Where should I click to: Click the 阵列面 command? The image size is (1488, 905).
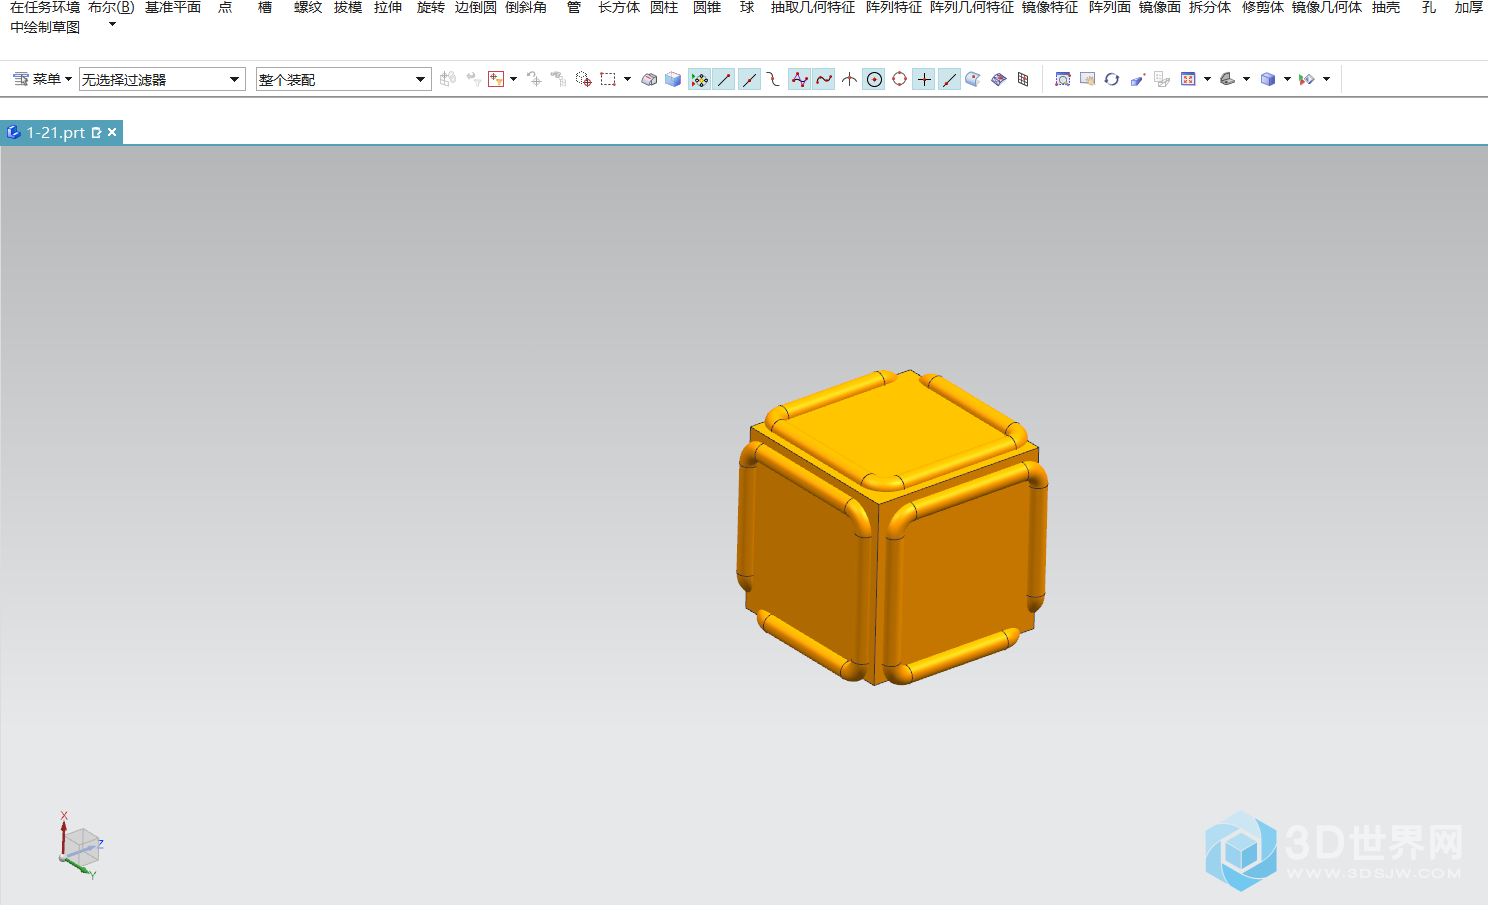point(1110,7)
